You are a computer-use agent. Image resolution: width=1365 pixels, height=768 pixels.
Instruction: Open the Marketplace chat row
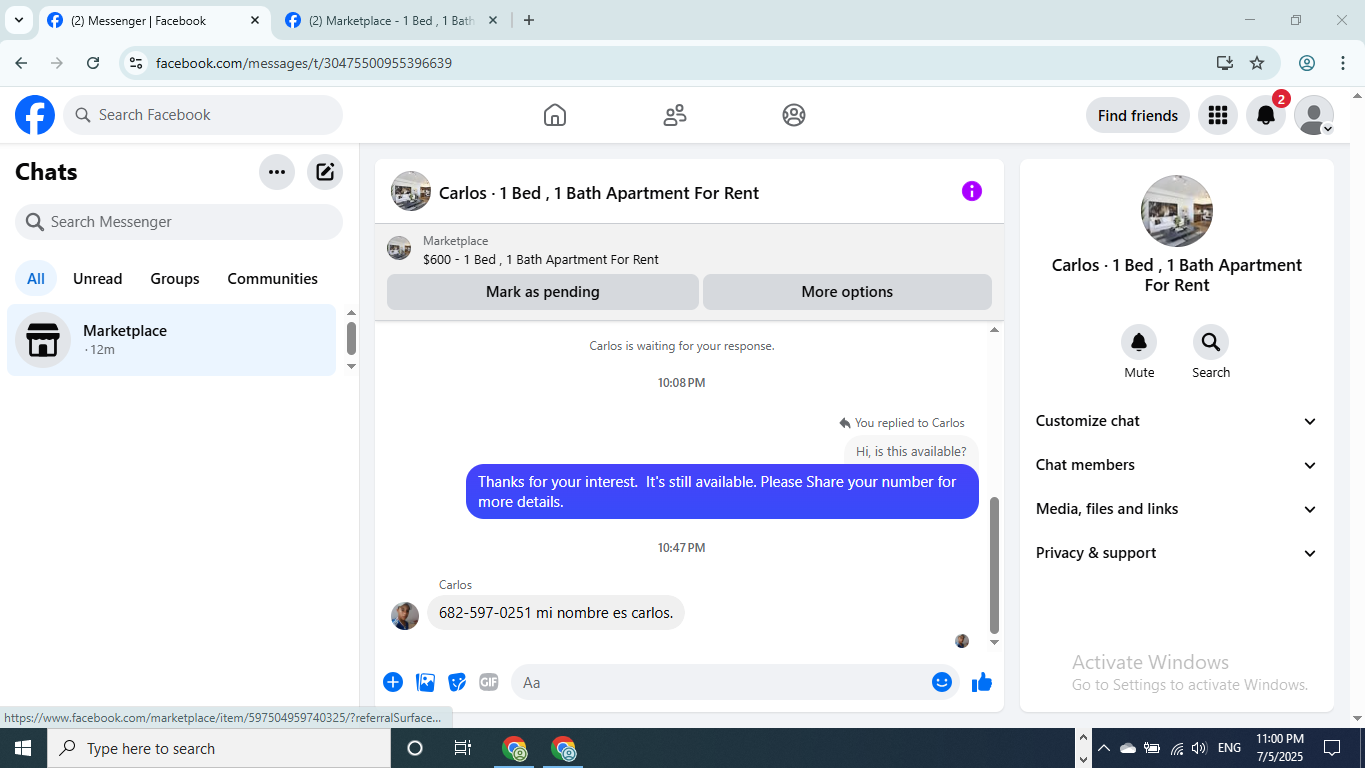pyautogui.click(x=172, y=340)
